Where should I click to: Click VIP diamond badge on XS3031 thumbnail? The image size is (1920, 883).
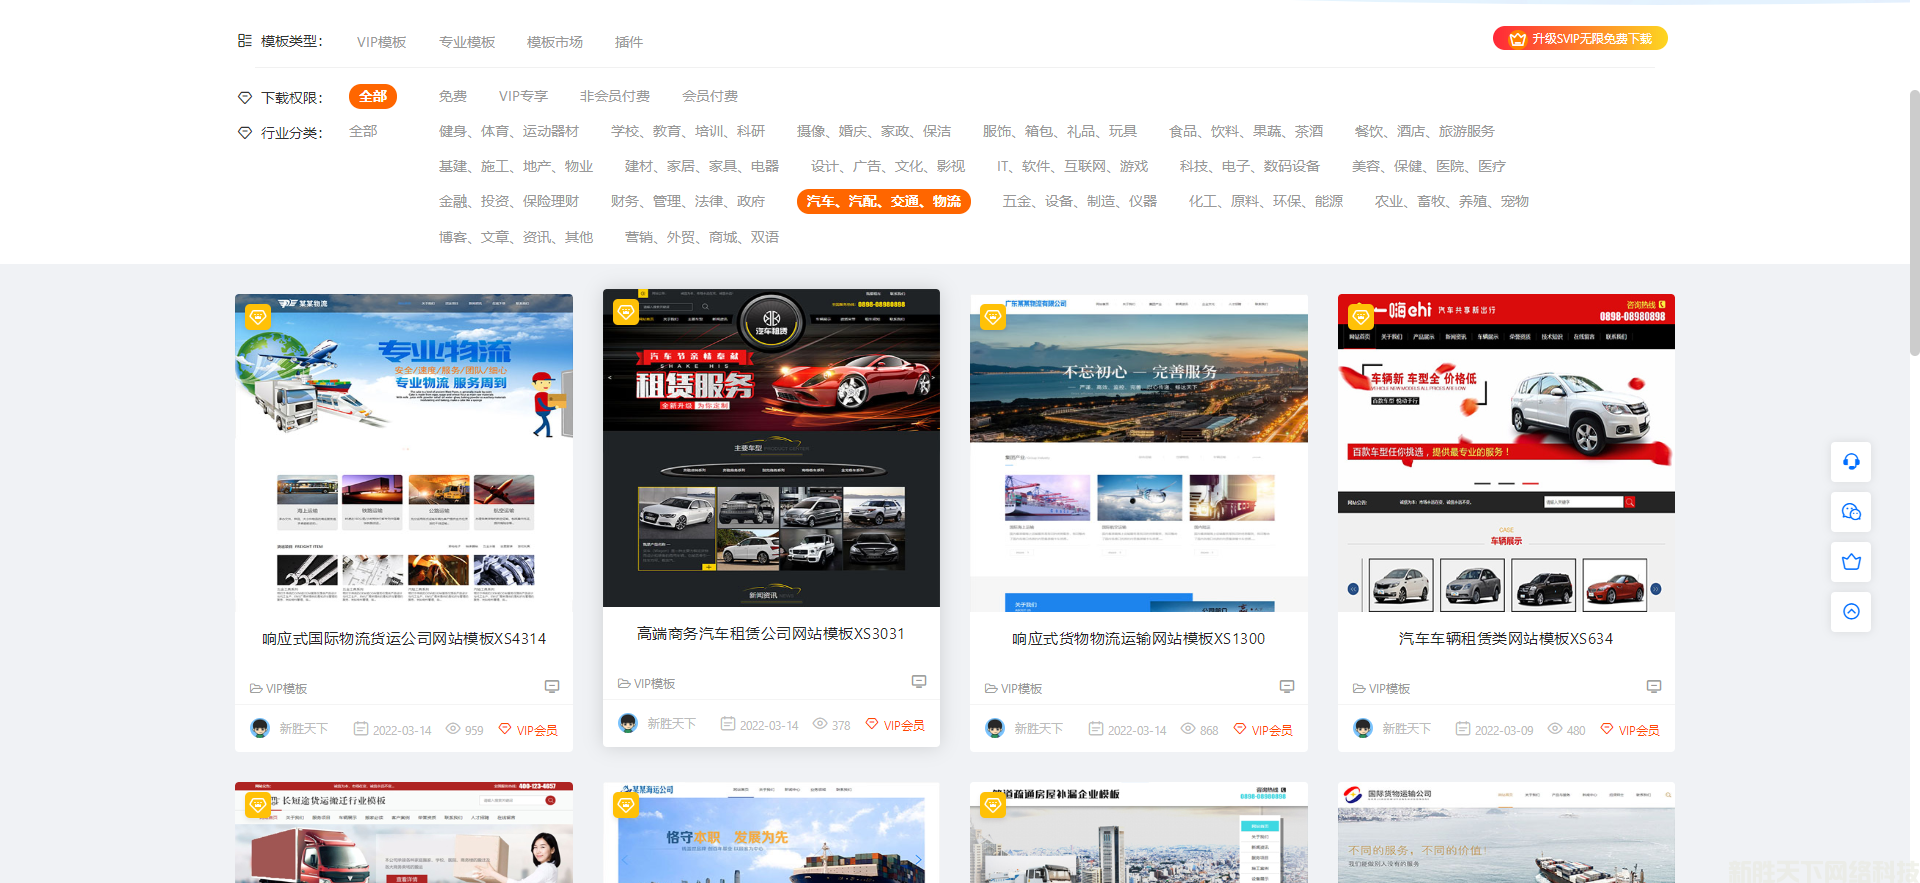click(626, 312)
